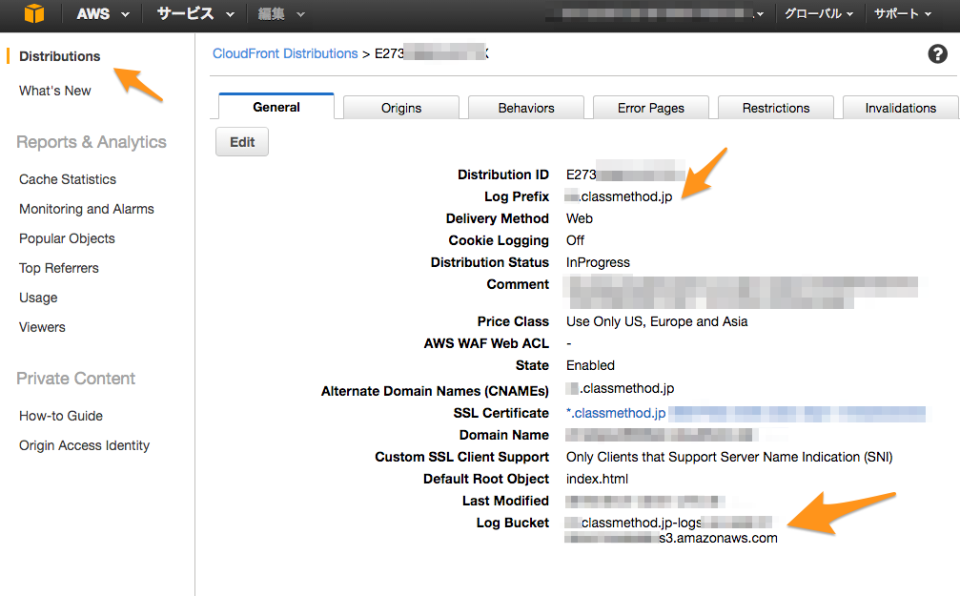Select Distributions in the sidebar
Image resolution: width=960 pixels, height=596 pixels.
[60, 56]
